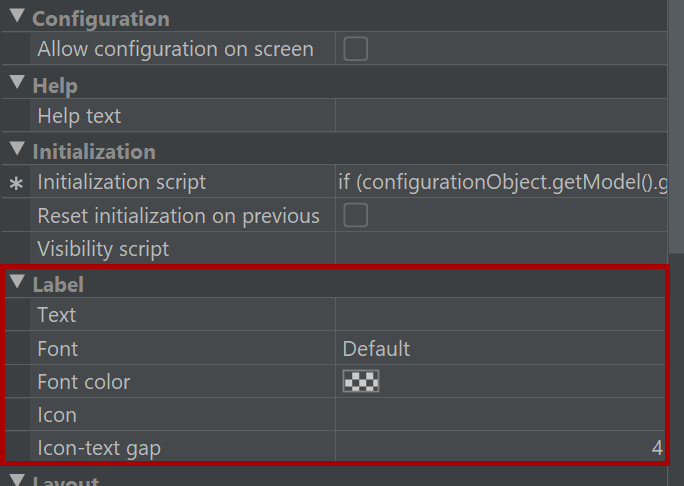Click the Icon value field
This screenshot has height=486, width=684.
pos(500,414)
